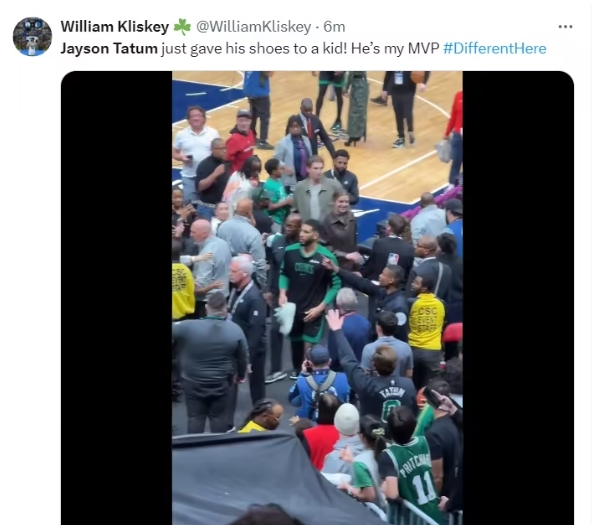Click the "He's my MVP" text in the tweet
Image resolution: width=597 pixels, height=525 pixels.
click(395, 49)
